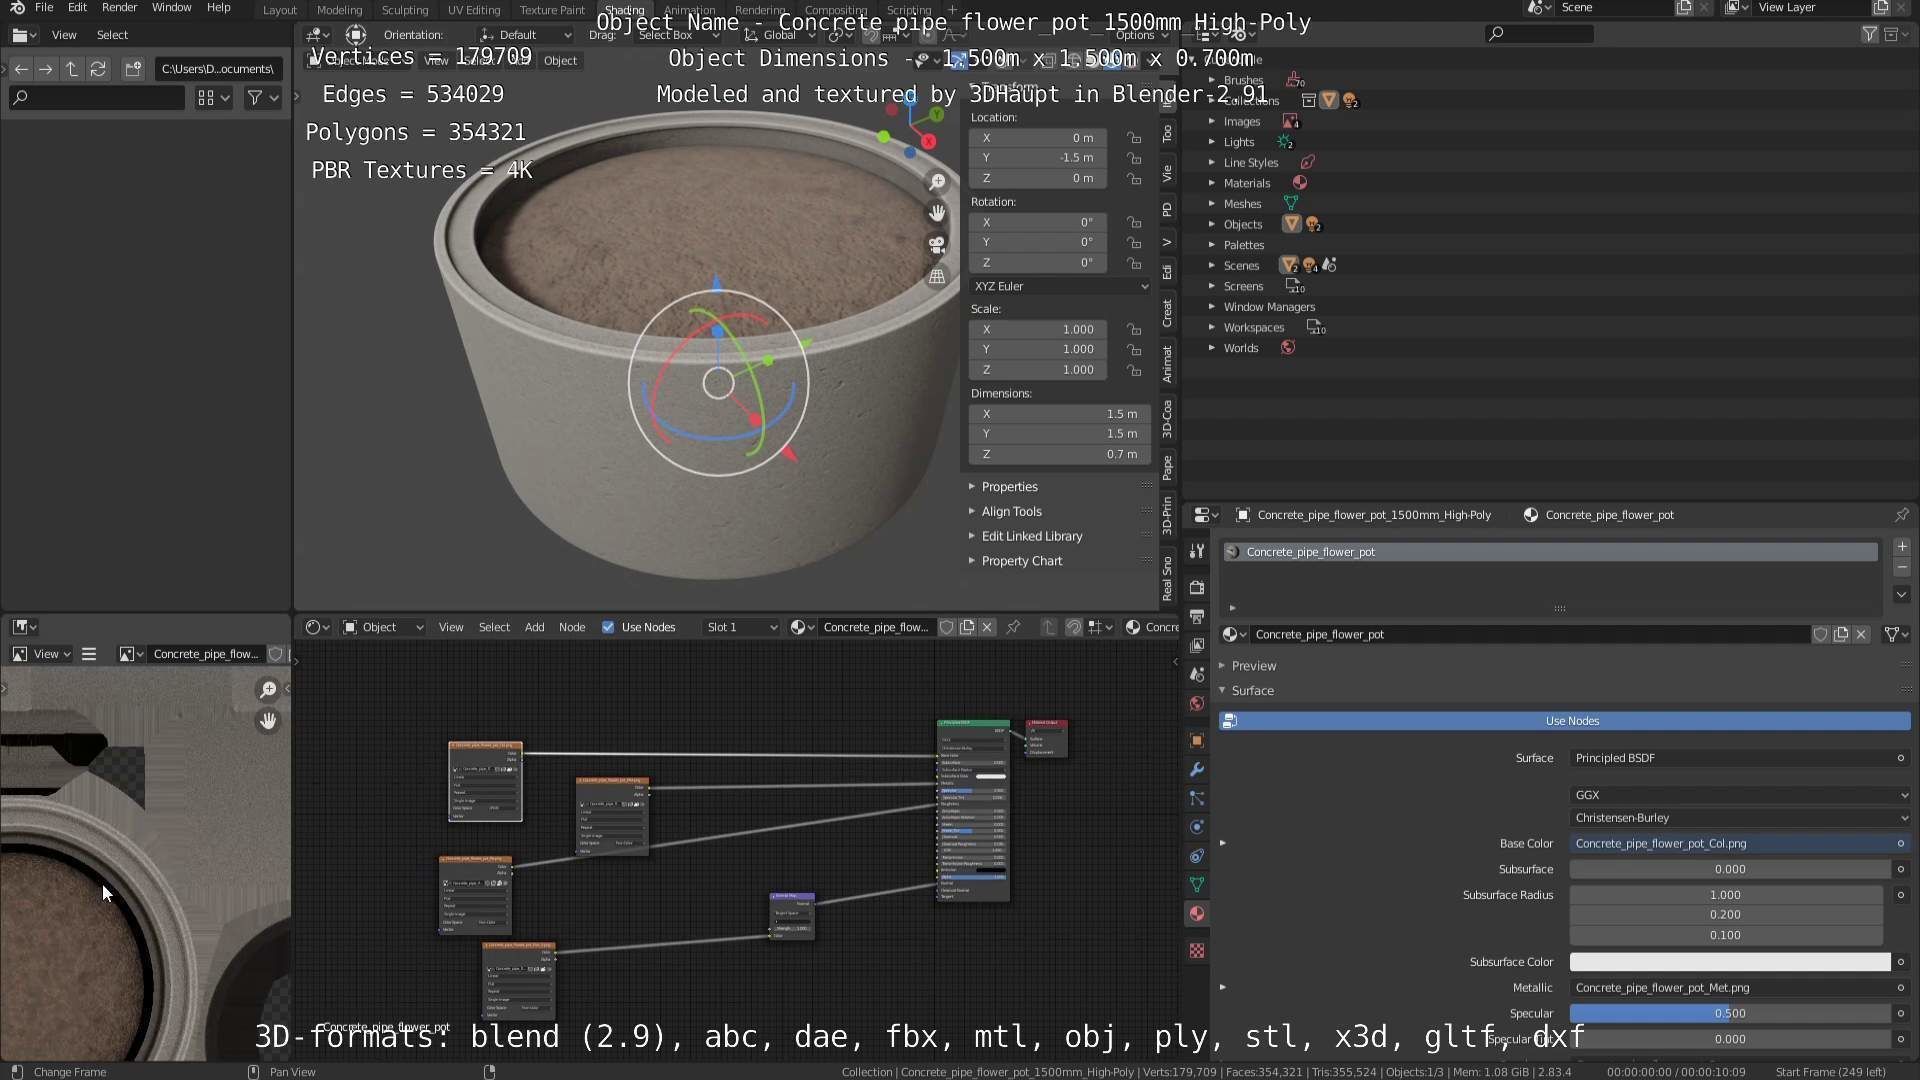Remove the selected material slot

pyautogui.click(x=1902, y=568)
